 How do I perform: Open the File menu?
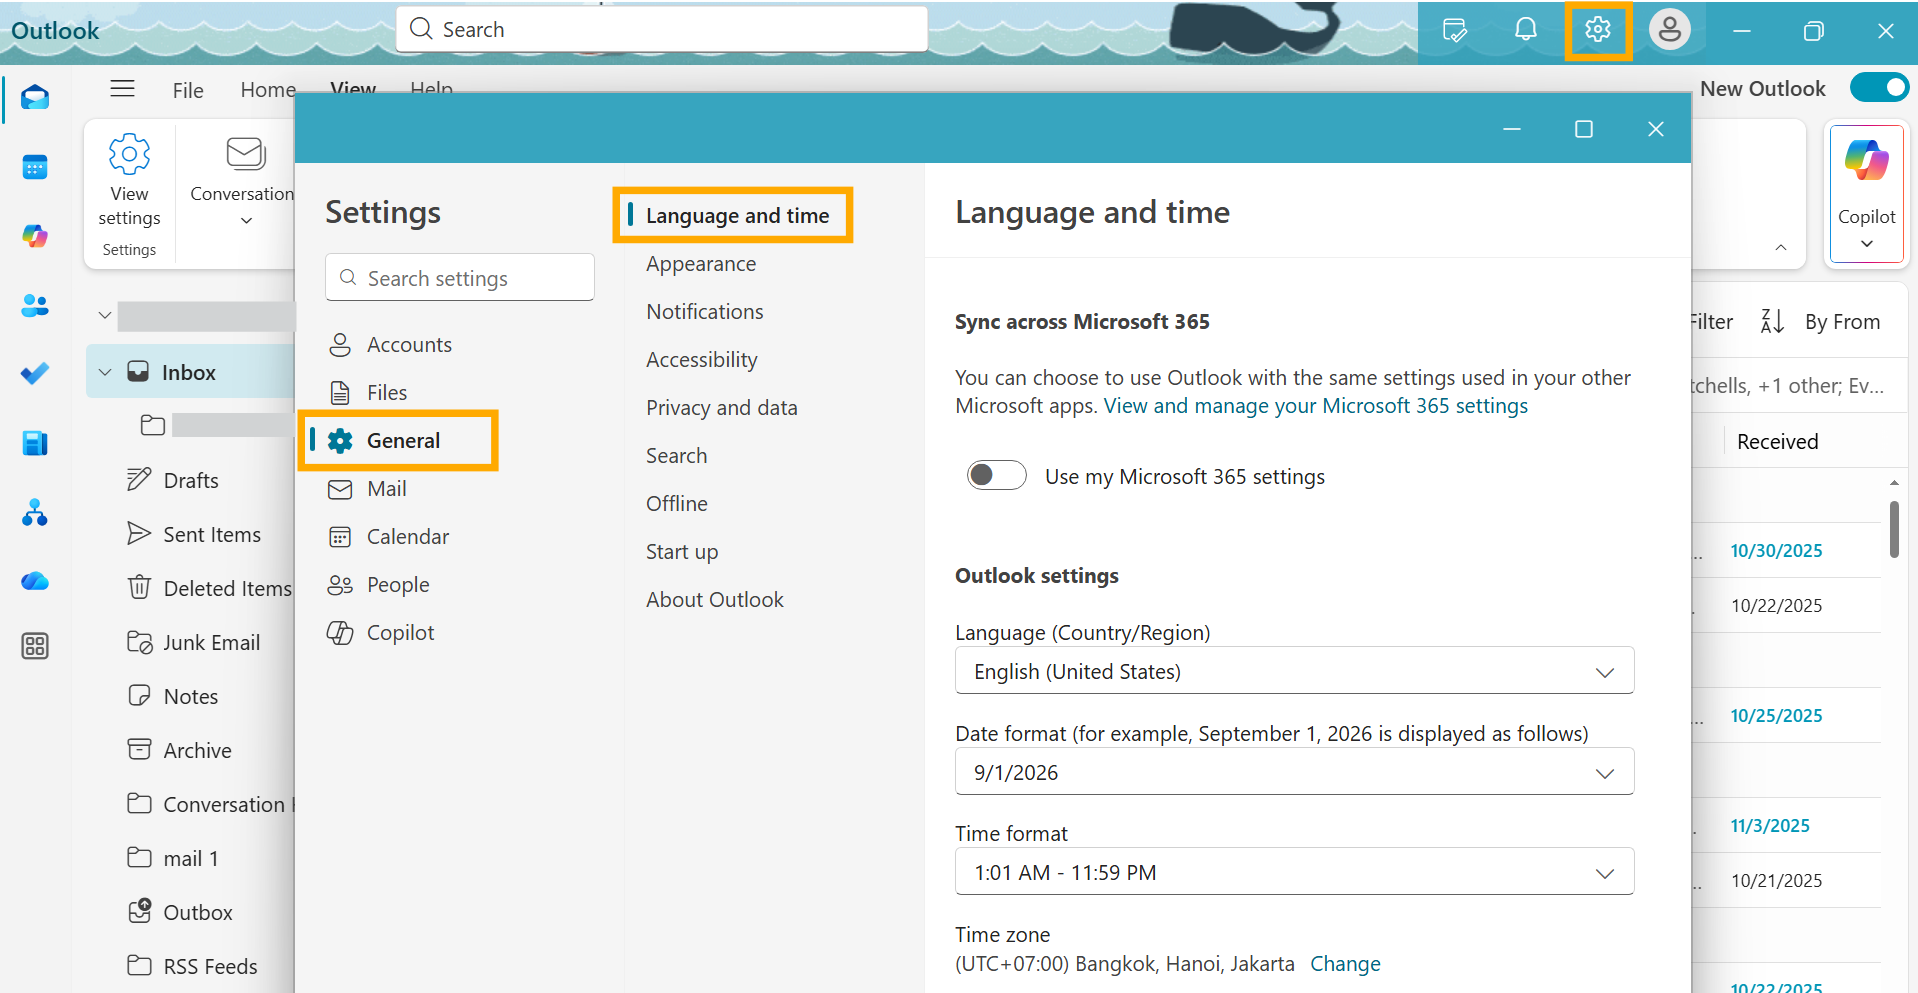tap(188, 90)
